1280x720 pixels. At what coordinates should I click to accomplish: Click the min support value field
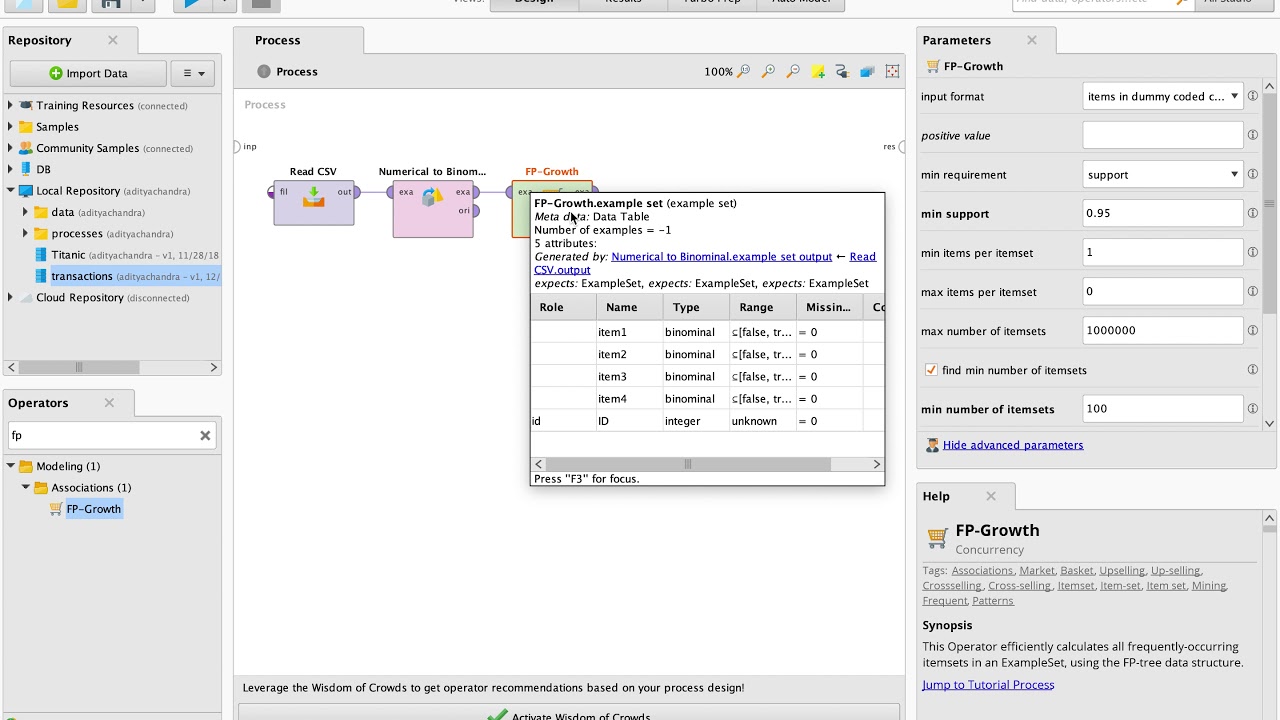pos(1163,213)
